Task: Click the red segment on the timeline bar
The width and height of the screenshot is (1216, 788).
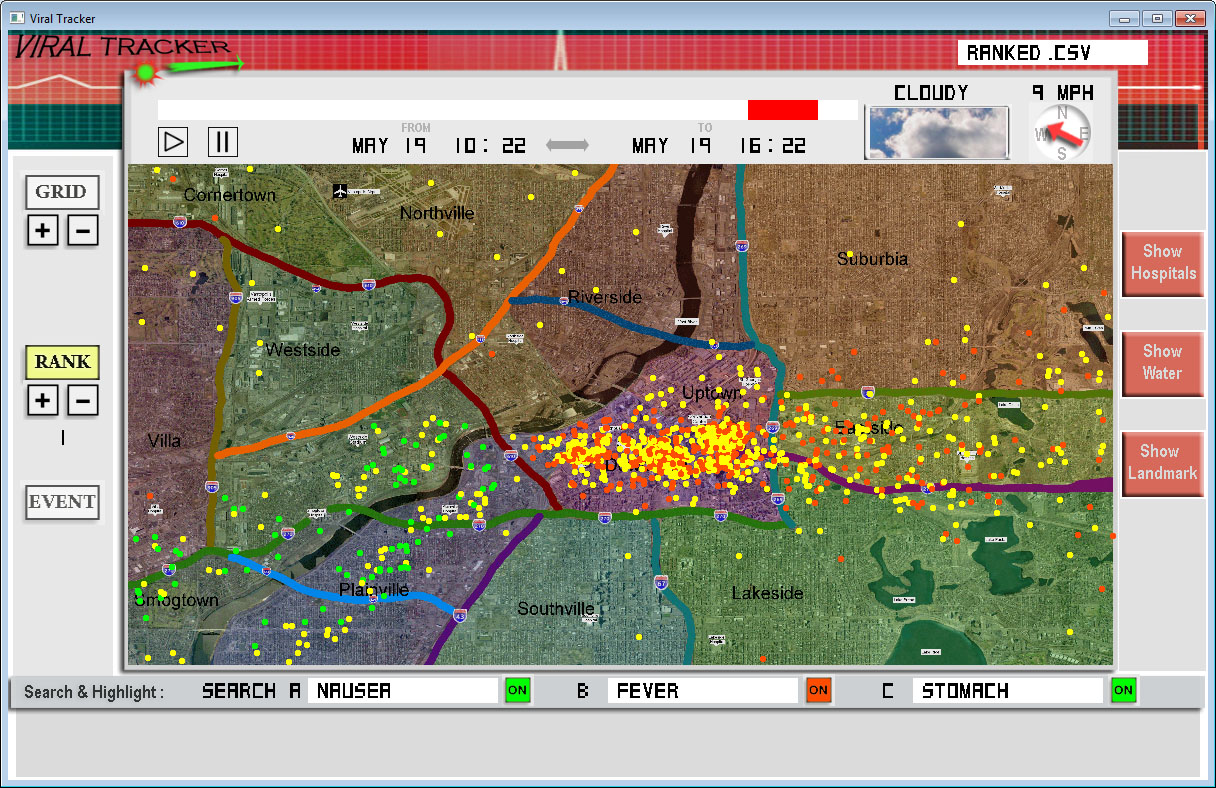Action: (x=783, y=110)
